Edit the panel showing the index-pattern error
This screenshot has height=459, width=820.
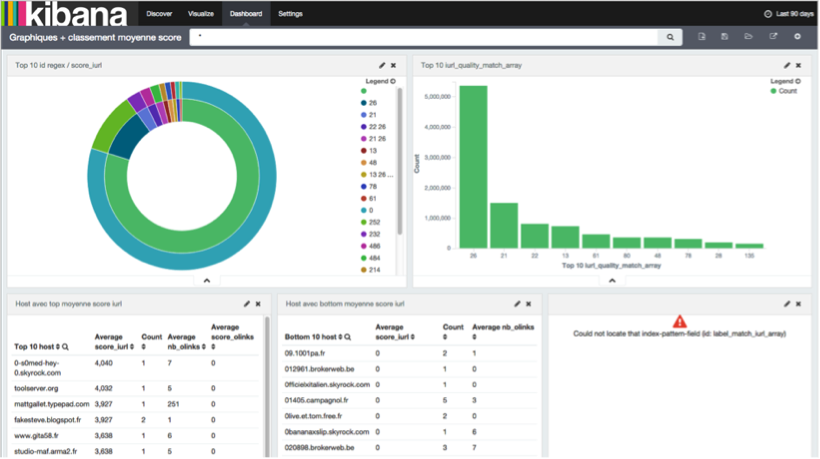click(787, 304)
